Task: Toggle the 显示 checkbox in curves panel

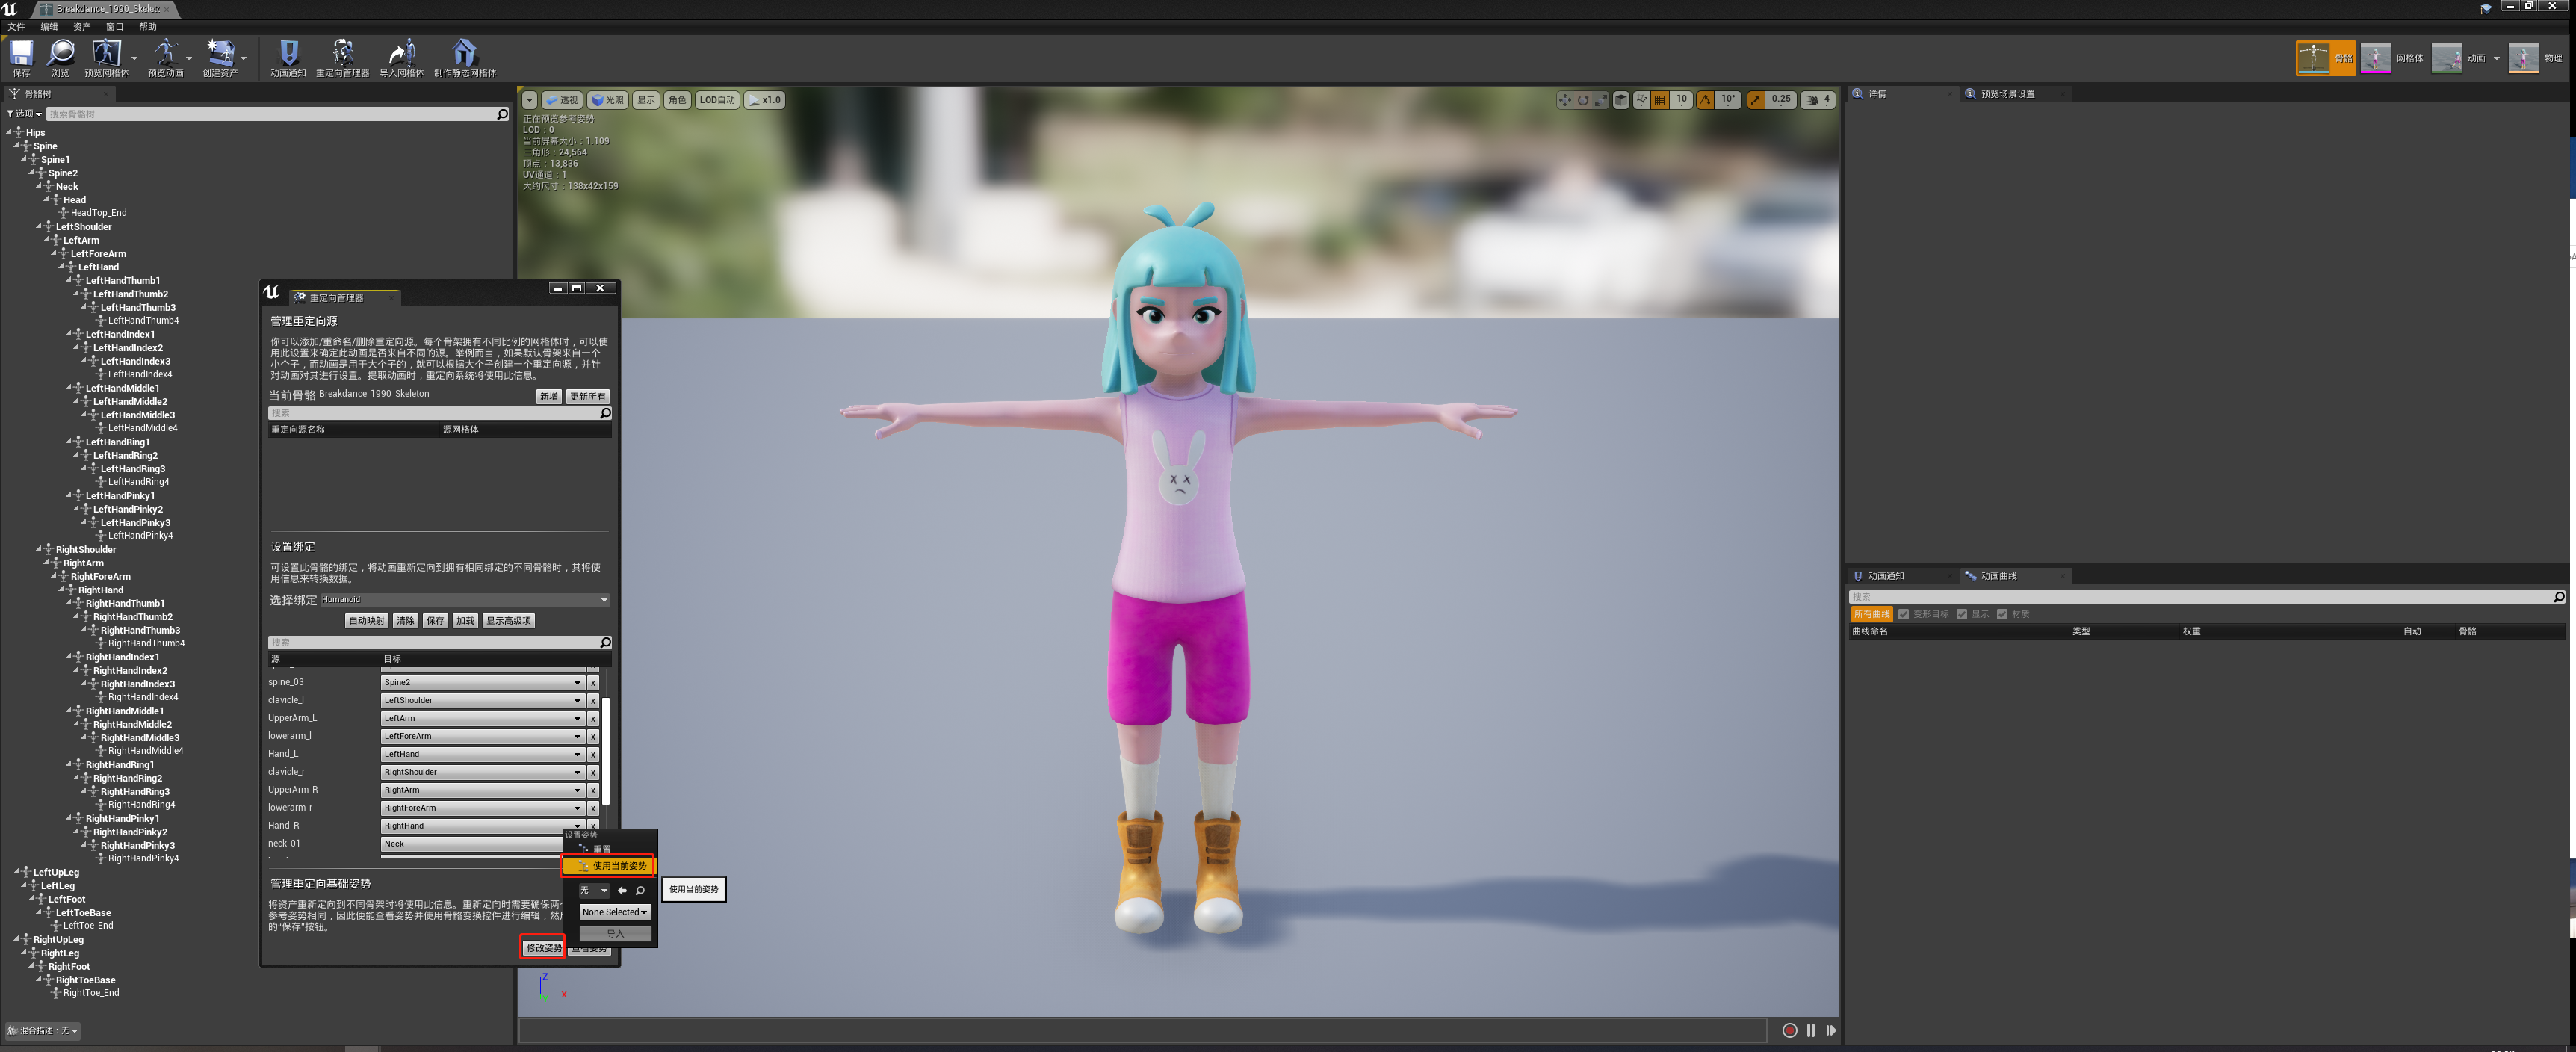Action: coord(1962,614)
